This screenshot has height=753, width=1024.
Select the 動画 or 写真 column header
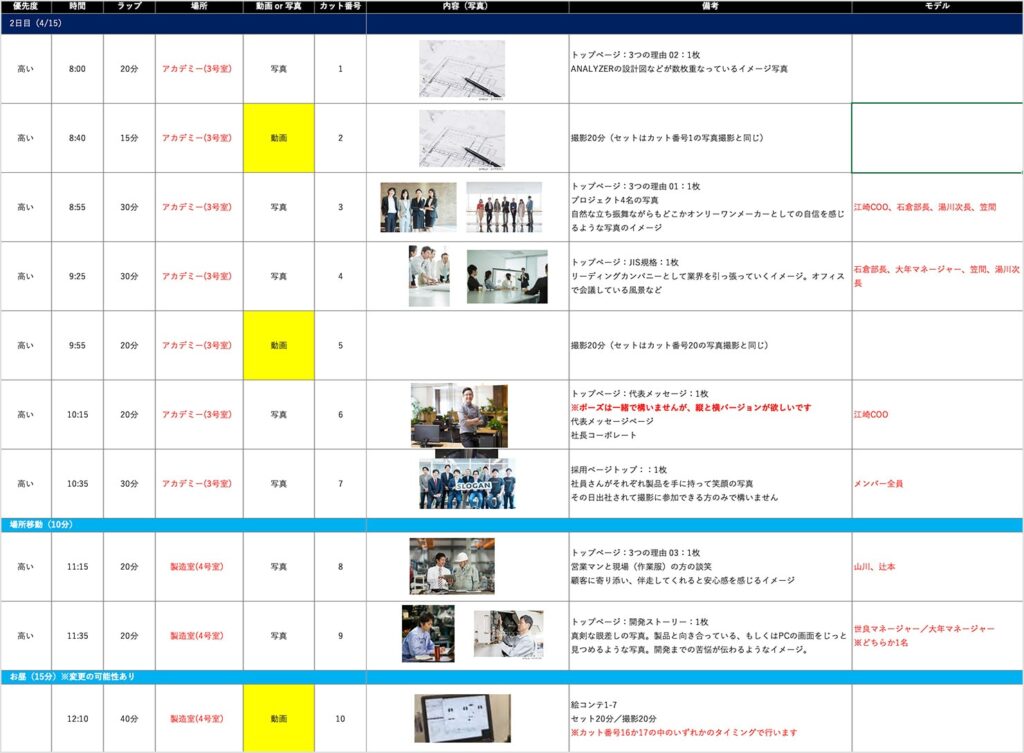click(277, 7)
